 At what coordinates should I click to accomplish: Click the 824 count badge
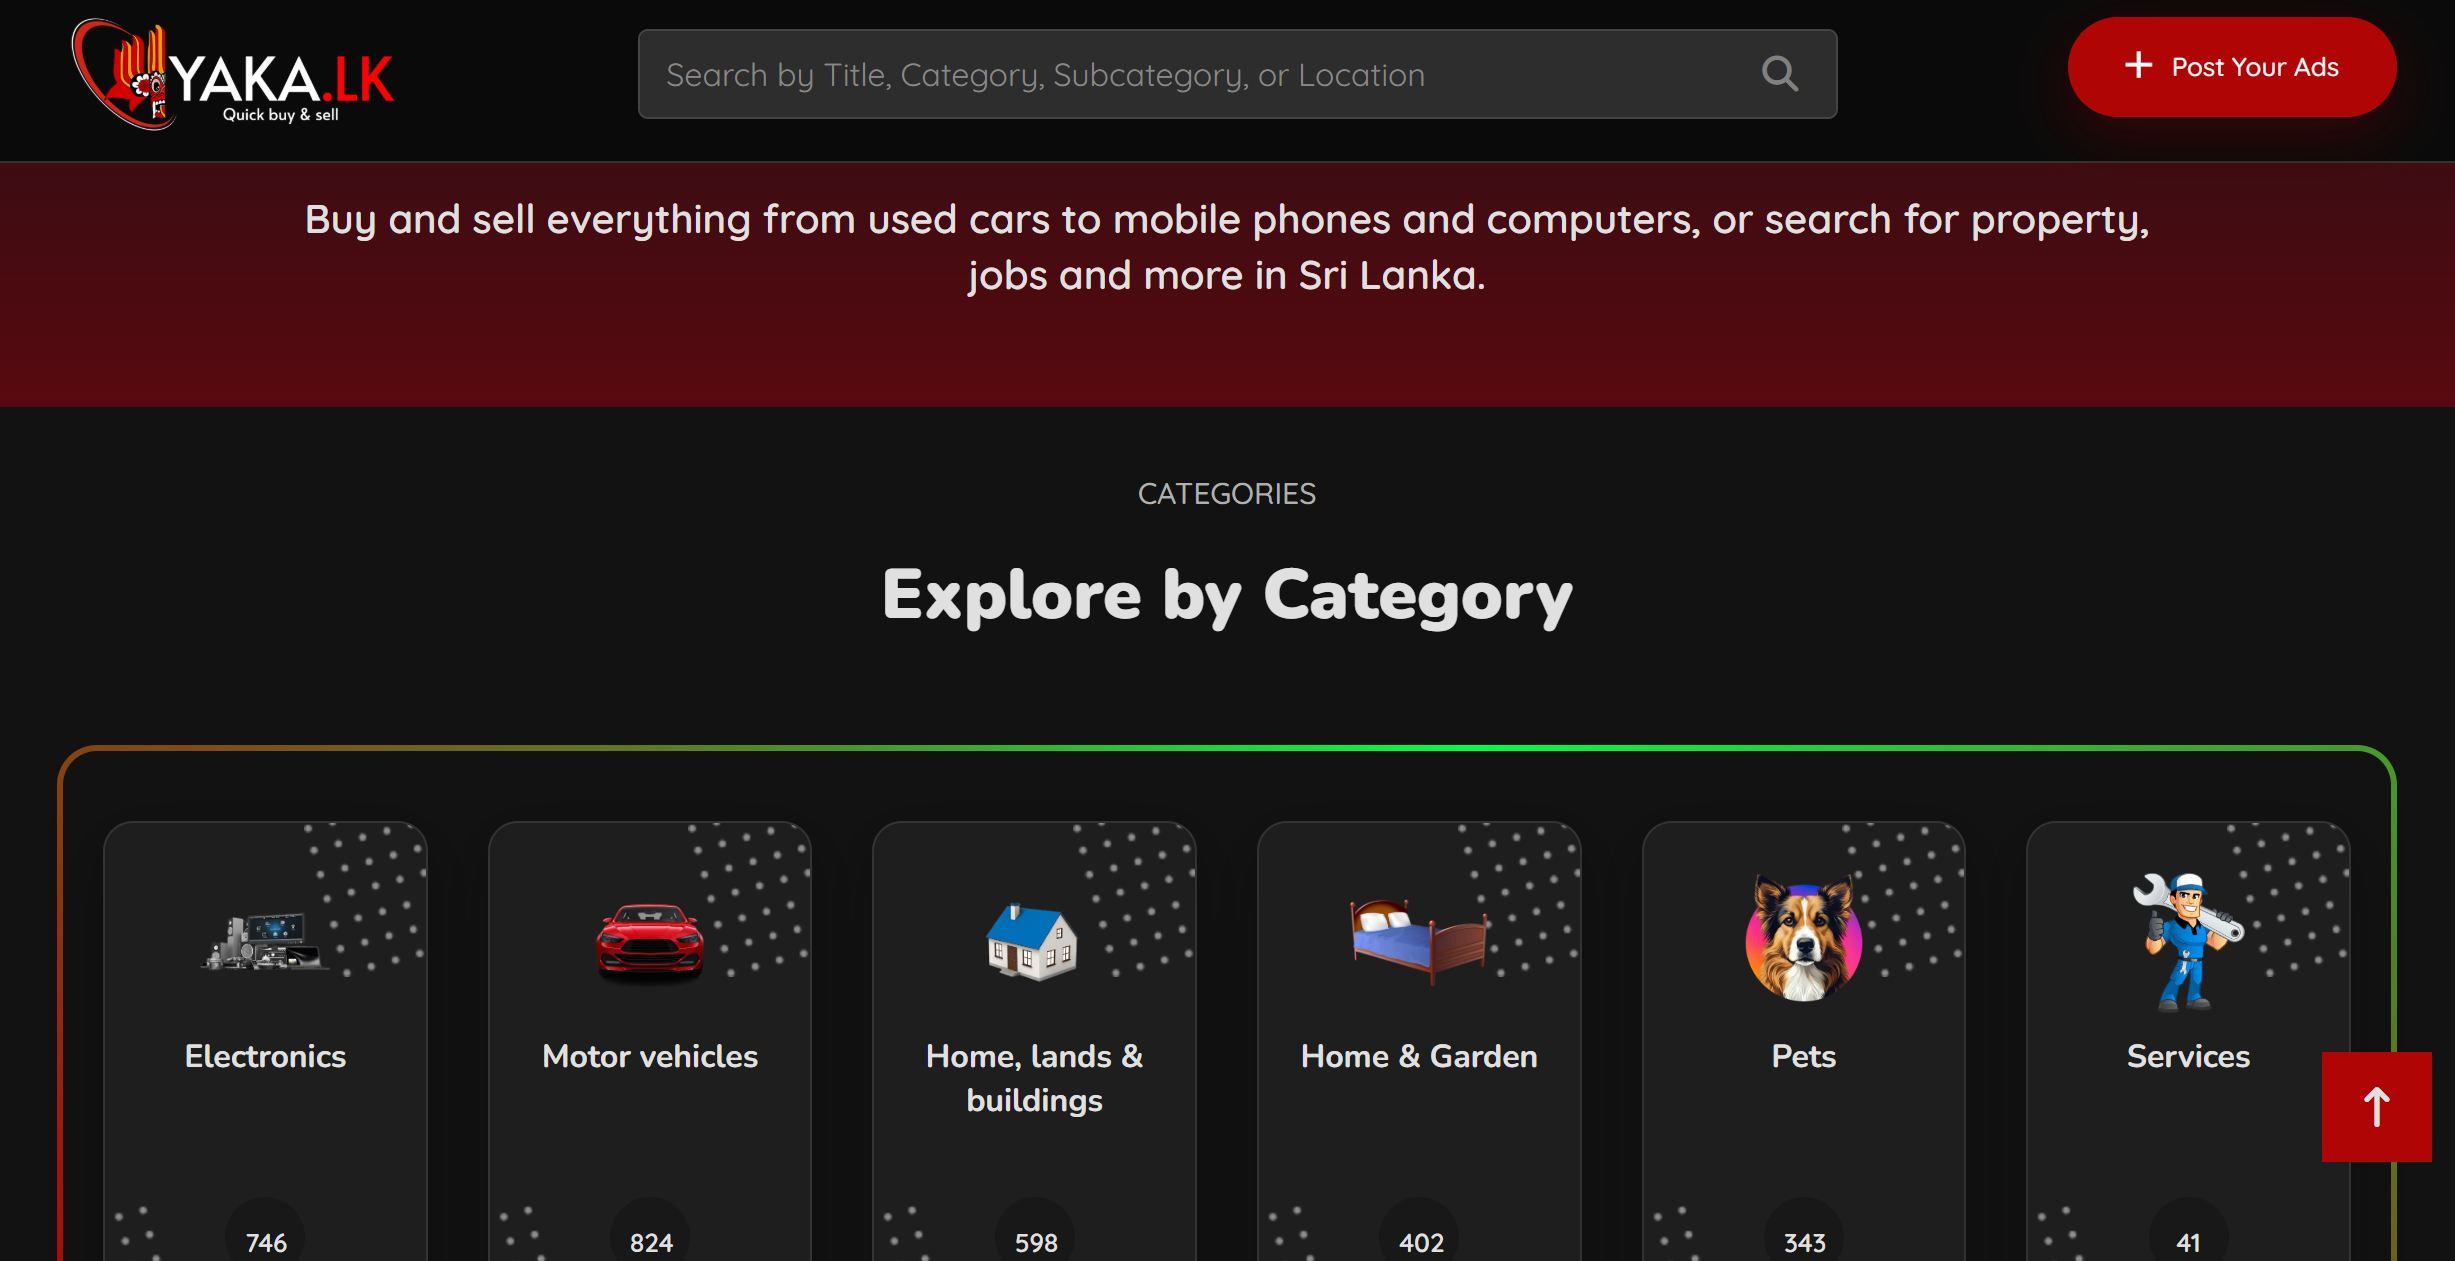650,1237
